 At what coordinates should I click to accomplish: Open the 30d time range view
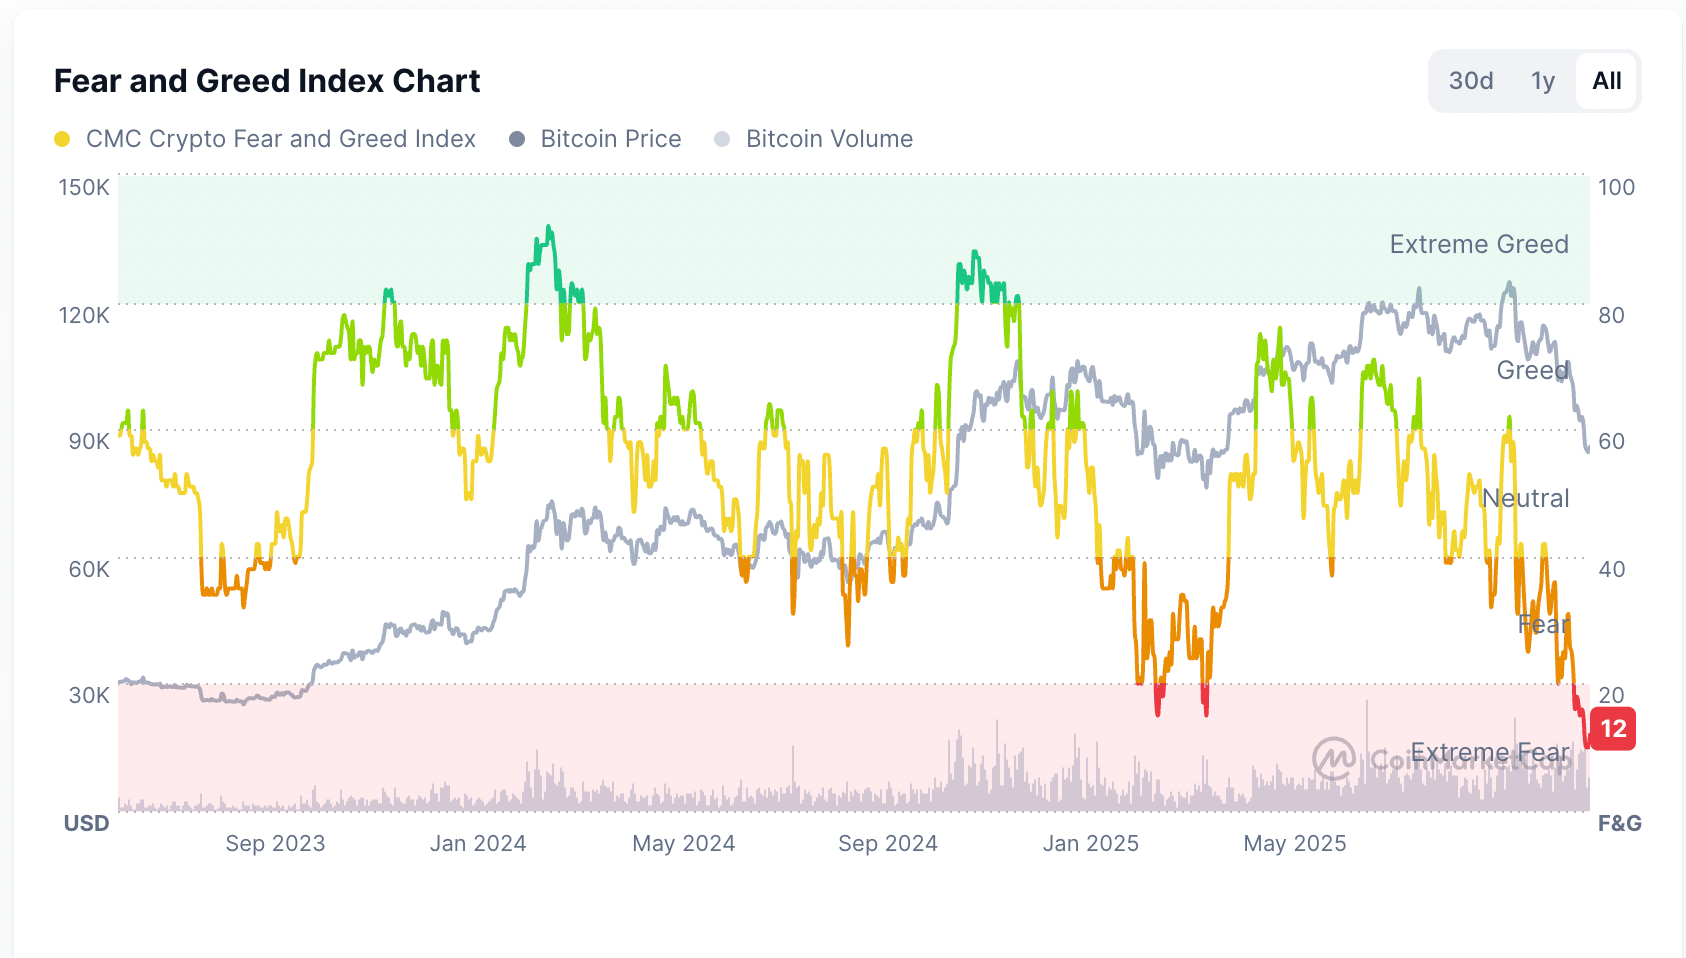1470,81
